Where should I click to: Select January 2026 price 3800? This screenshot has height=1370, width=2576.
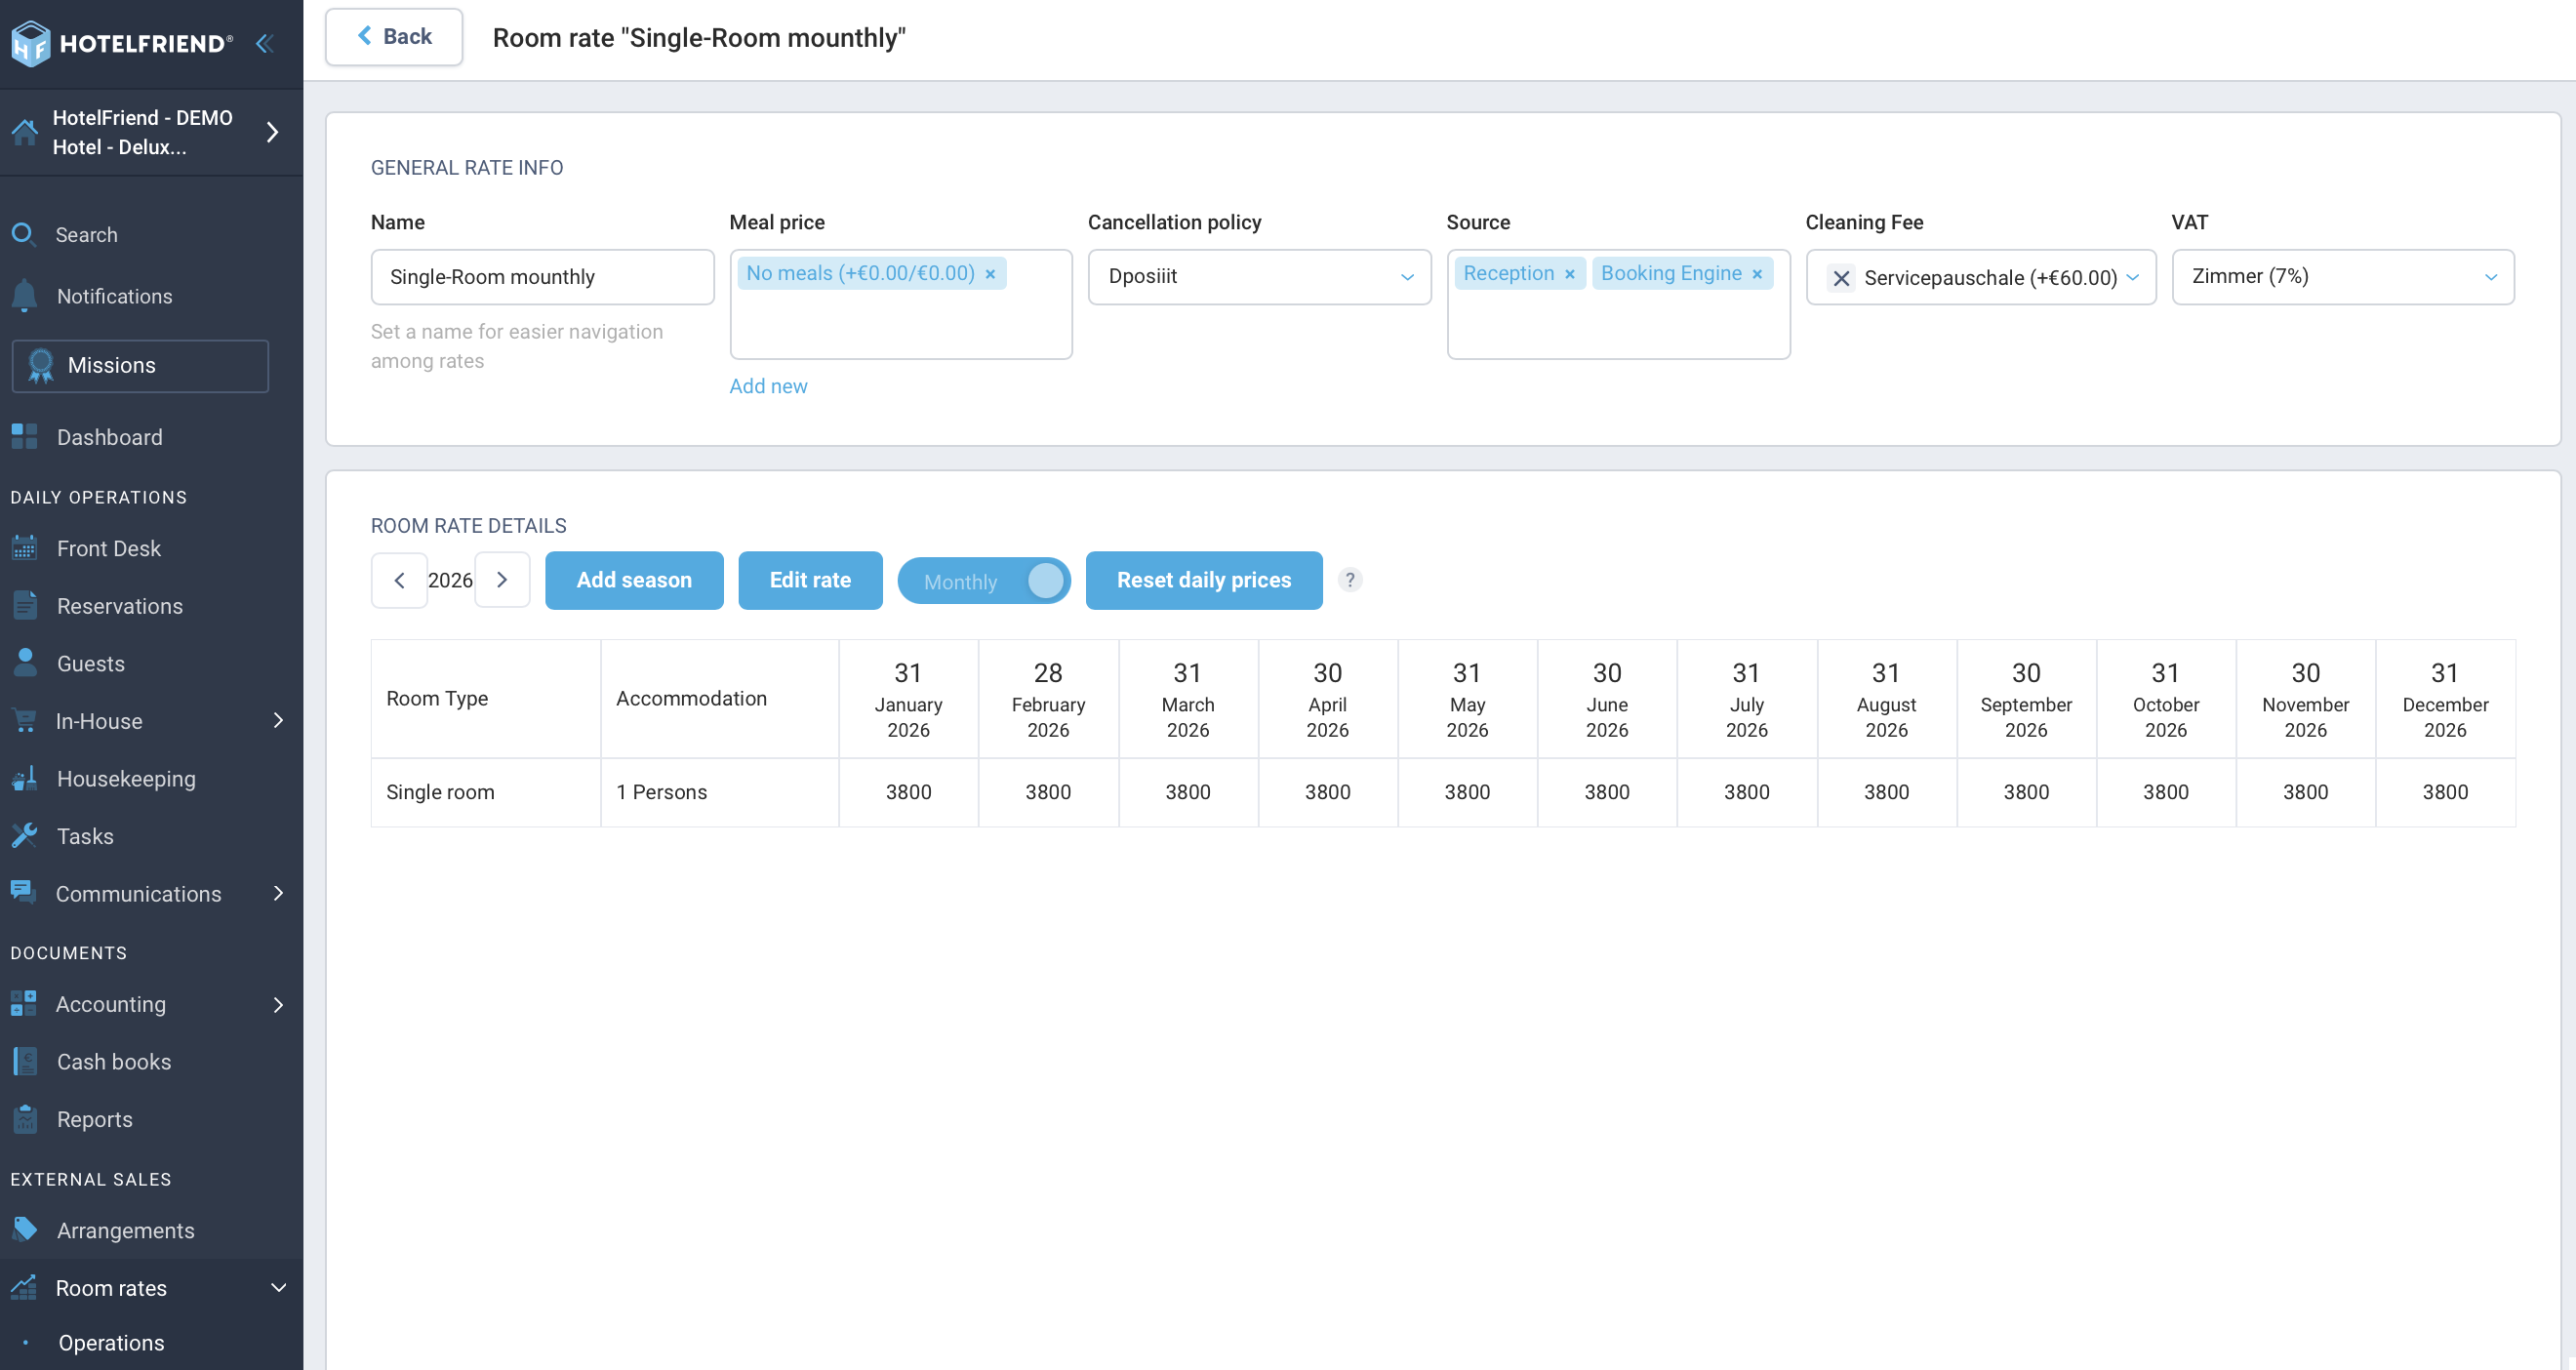[908, 792]
